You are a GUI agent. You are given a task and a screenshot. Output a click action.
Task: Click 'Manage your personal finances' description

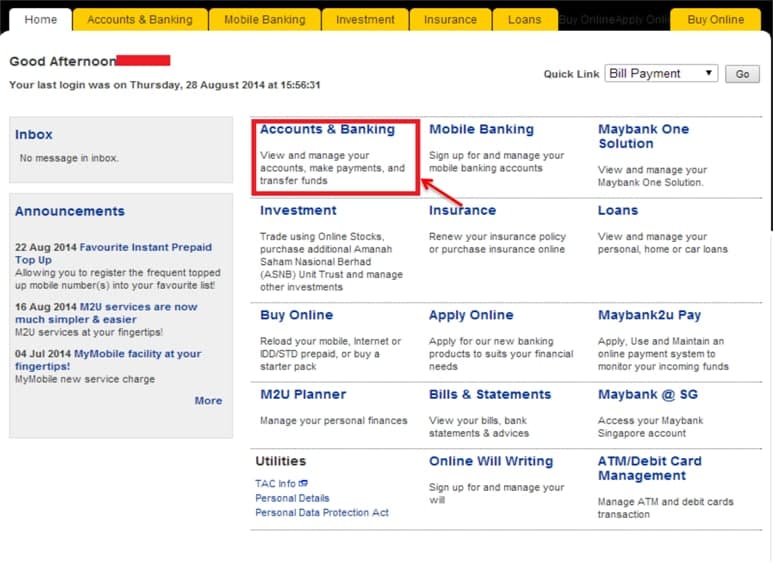click(334, 421)
